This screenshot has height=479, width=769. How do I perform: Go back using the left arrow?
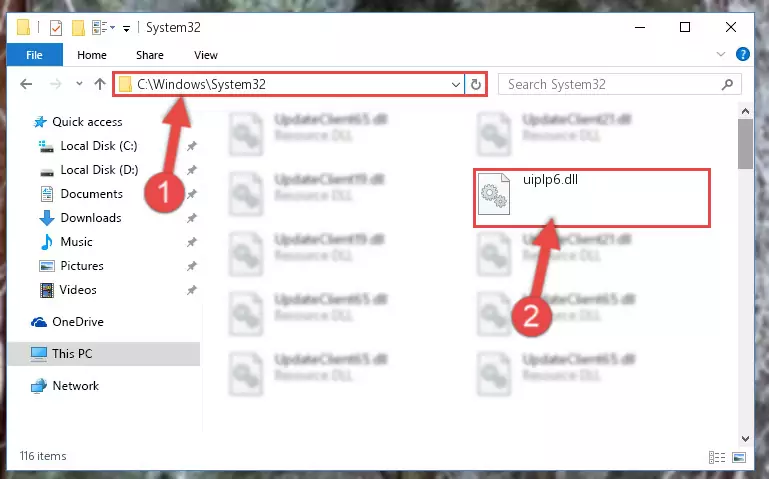click(x=26, y=84)
